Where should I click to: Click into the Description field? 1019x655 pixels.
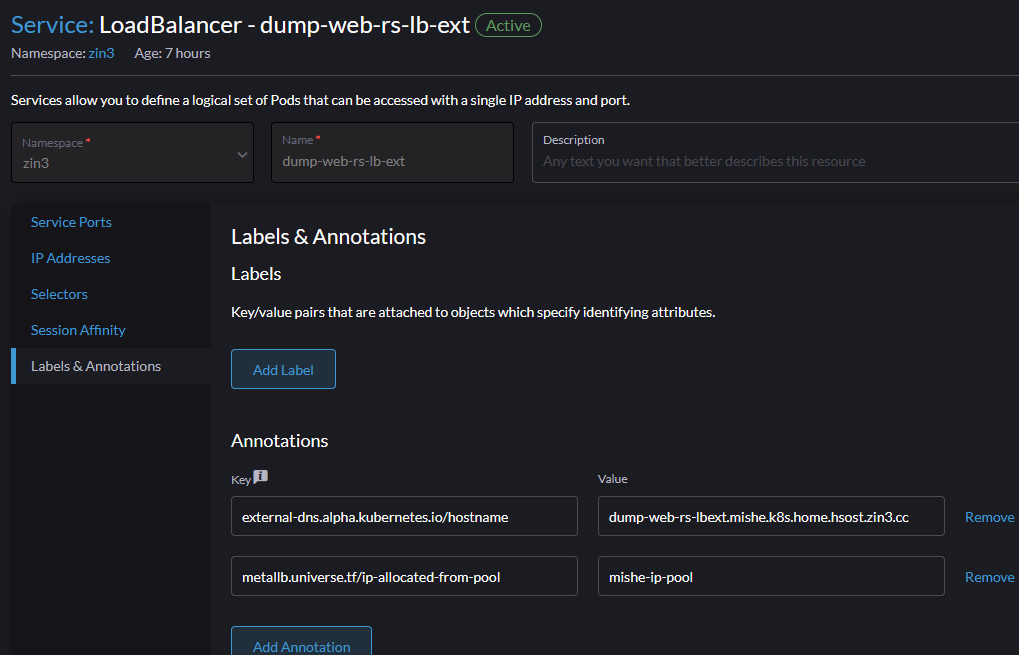click(775, 153)
